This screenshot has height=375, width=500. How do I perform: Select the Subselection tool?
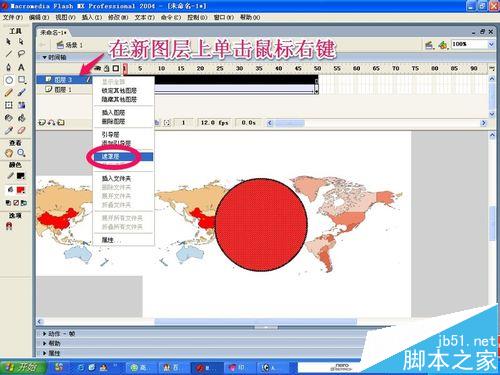coord(21,42)
